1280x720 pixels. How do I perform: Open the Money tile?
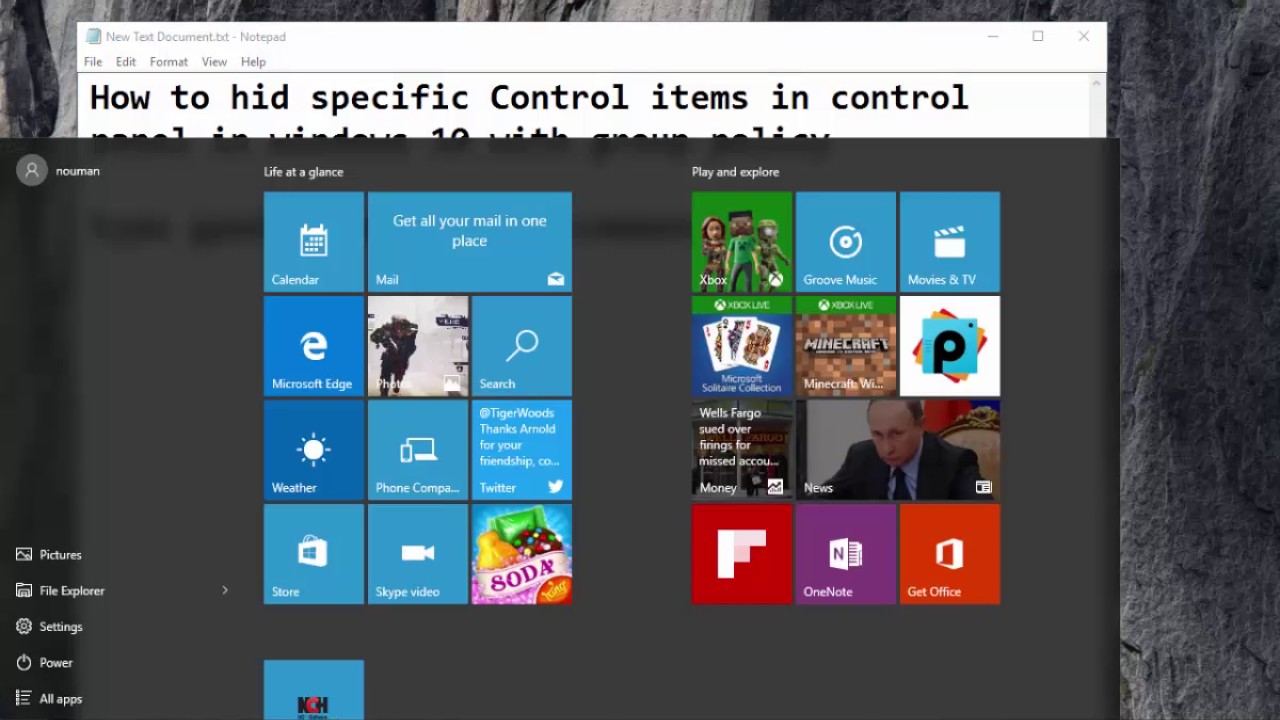coord(742,450)
